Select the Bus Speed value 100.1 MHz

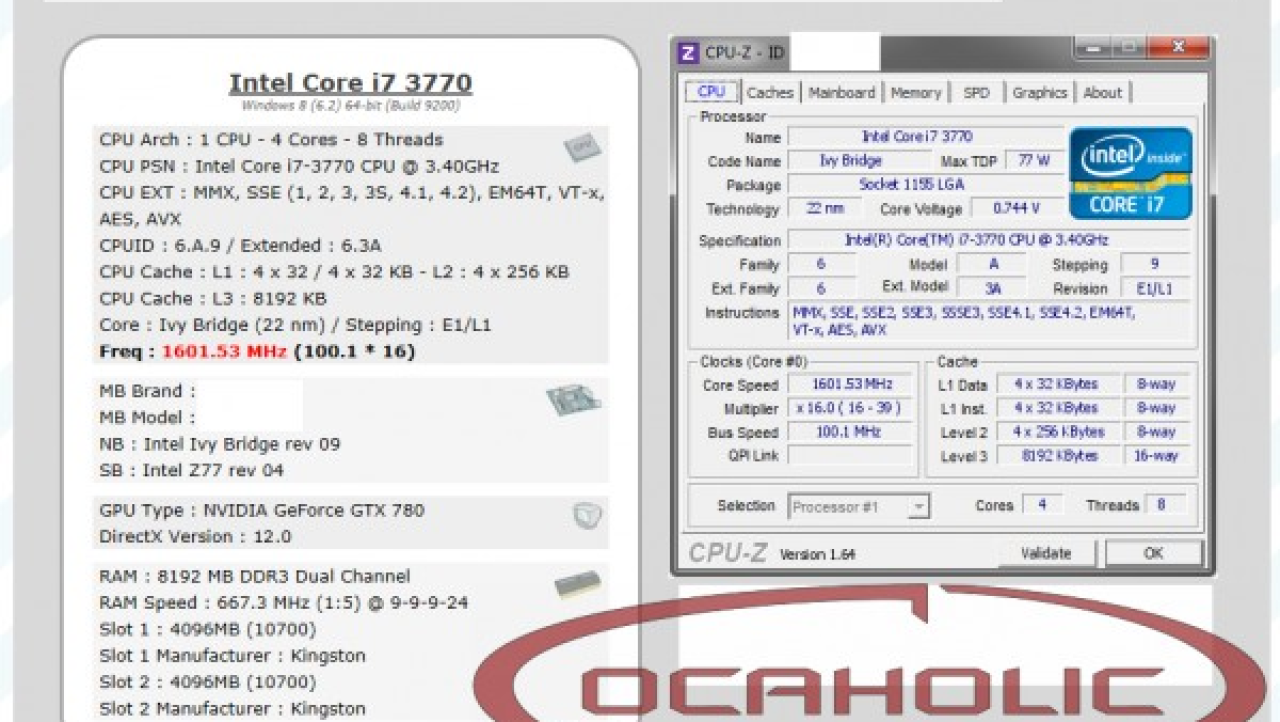point(850,433)
